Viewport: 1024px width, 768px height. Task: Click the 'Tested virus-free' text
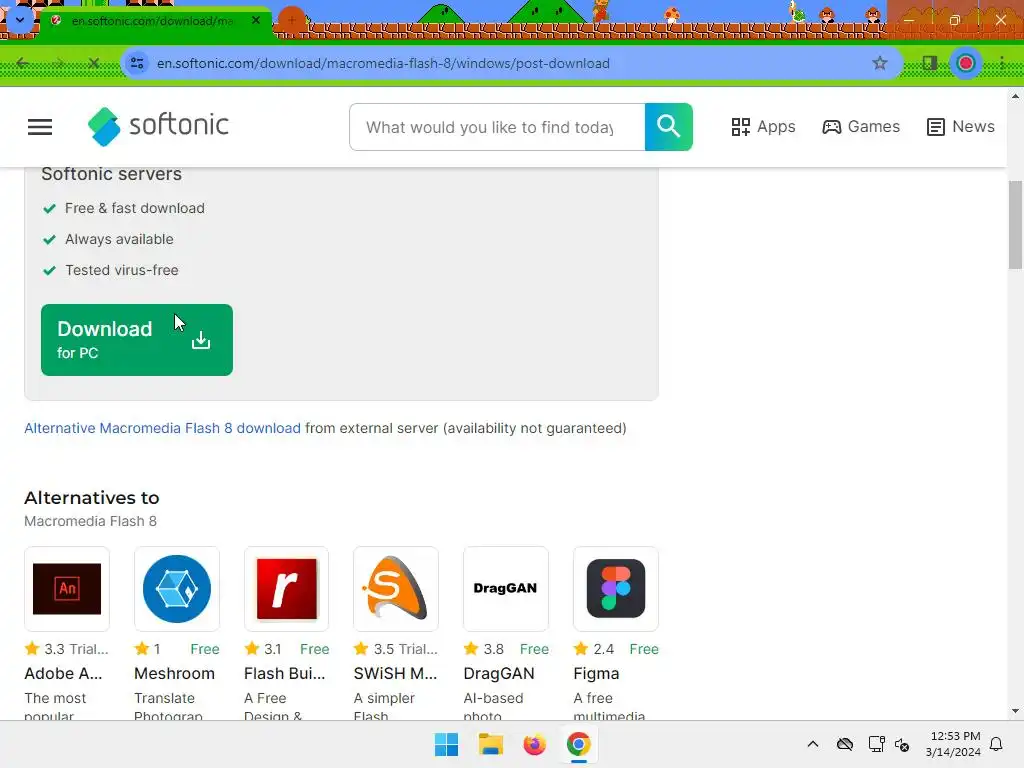[x=121, y=270]
